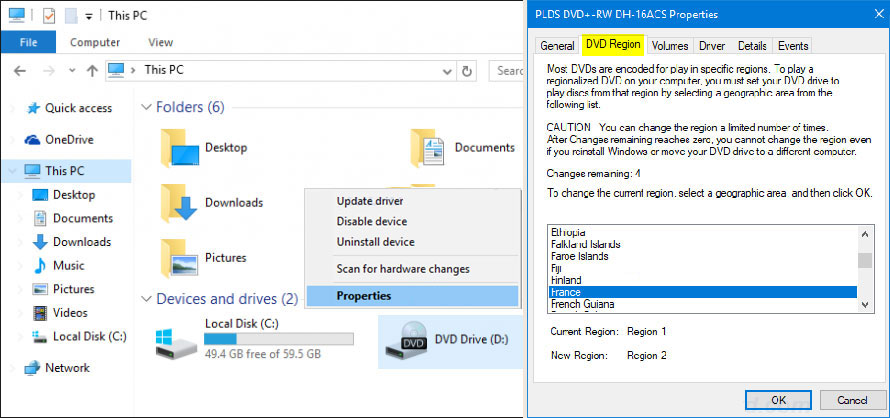Image resolution: width=890 pixels, height=418 pixels.
Task: Open the View ribbon tab
Action: point(161,42)
